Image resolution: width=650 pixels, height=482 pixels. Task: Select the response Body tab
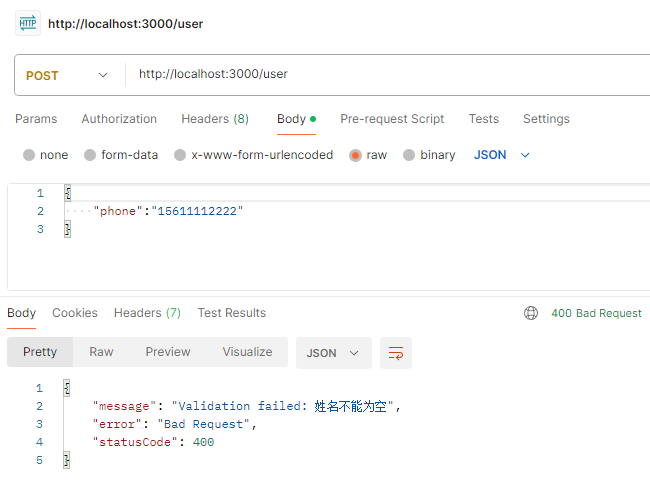(x=22, y=313)
